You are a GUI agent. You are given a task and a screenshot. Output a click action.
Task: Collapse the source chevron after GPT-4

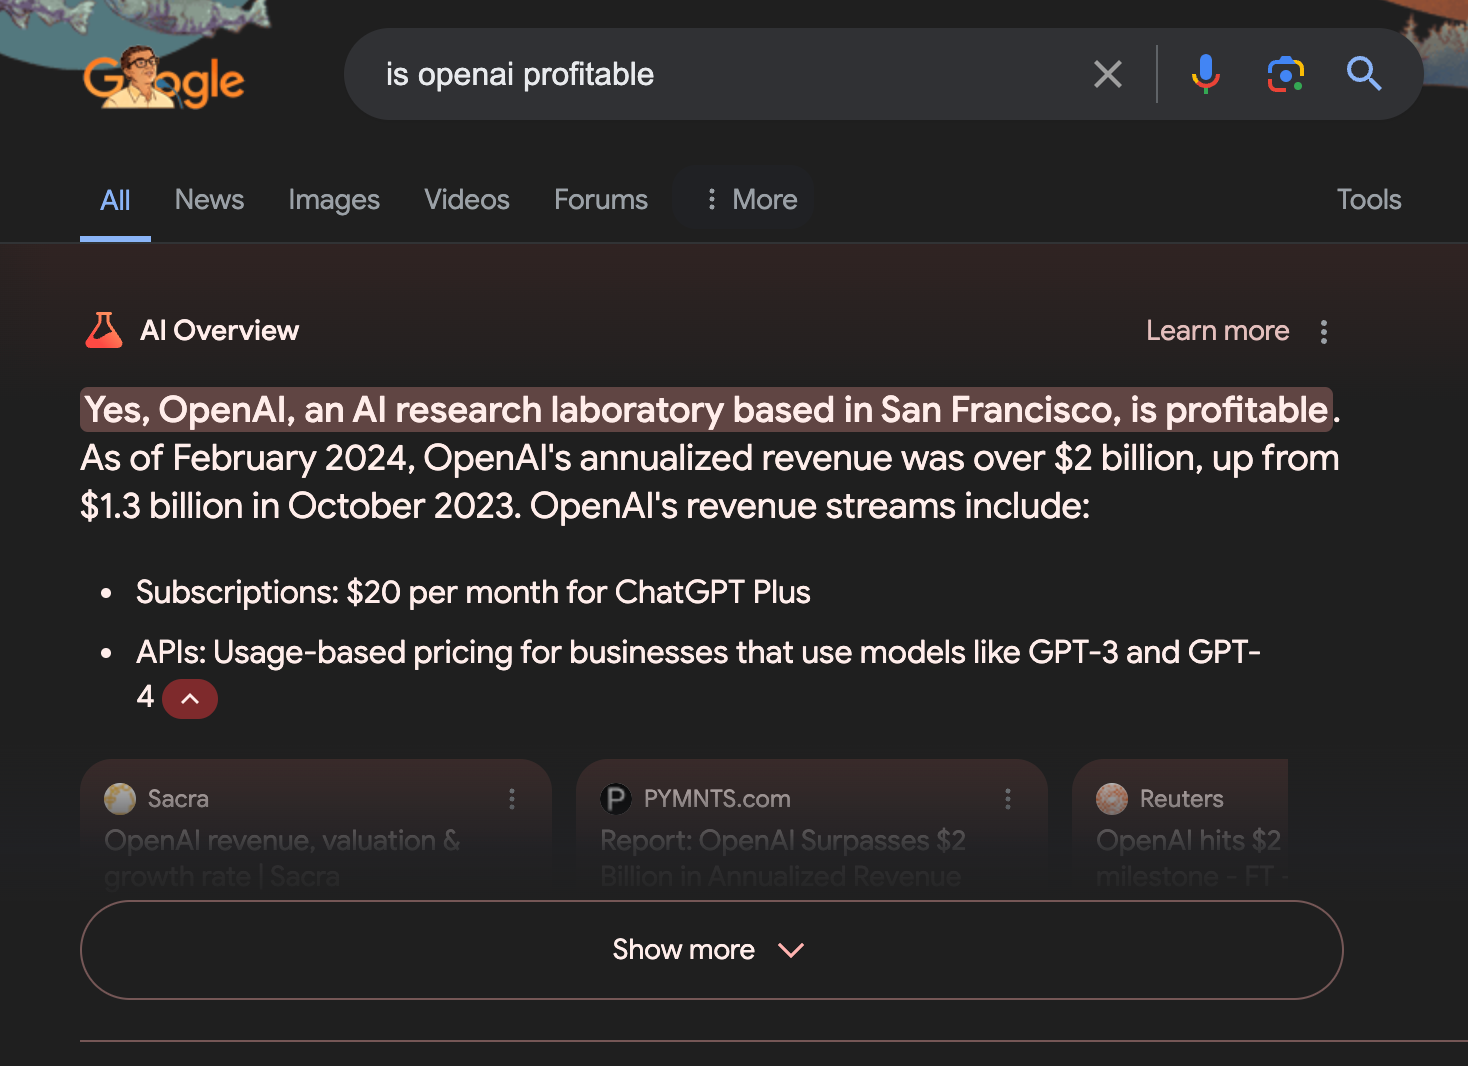(x=190, y=699)
